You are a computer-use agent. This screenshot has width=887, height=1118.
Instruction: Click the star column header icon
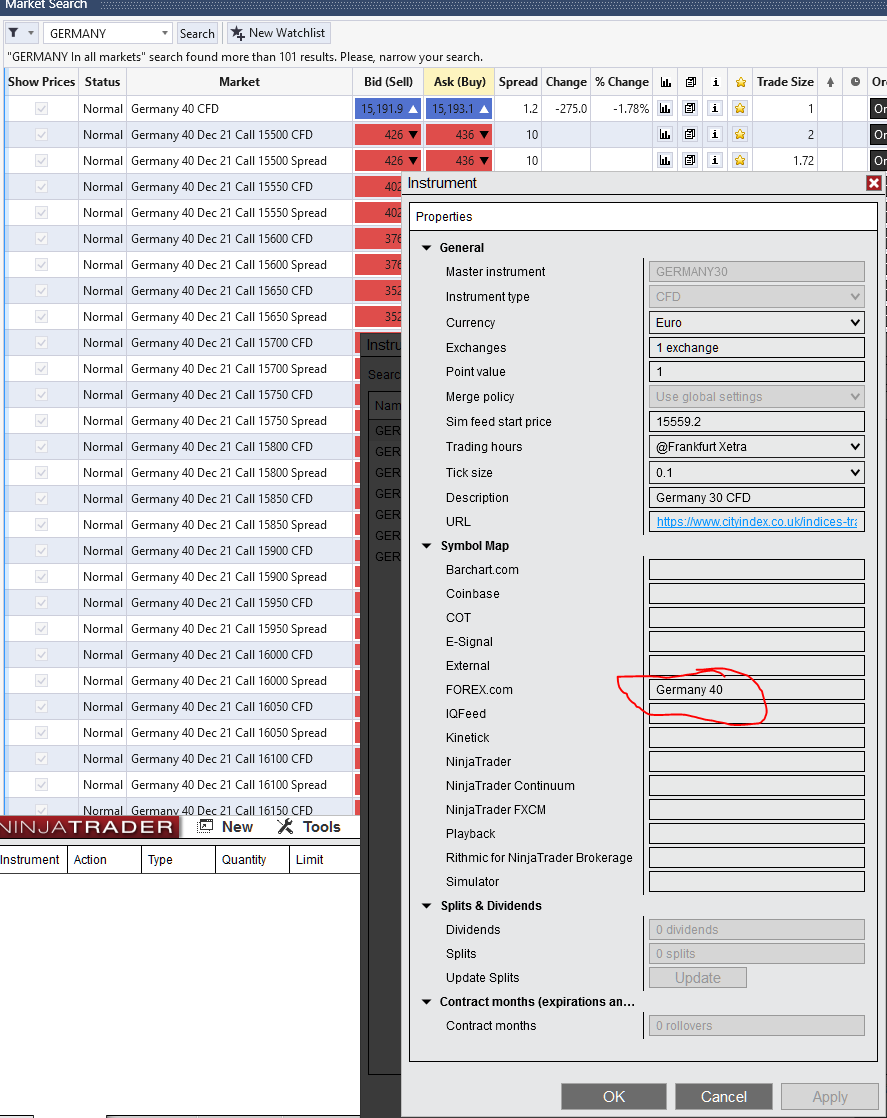point(741,82)
